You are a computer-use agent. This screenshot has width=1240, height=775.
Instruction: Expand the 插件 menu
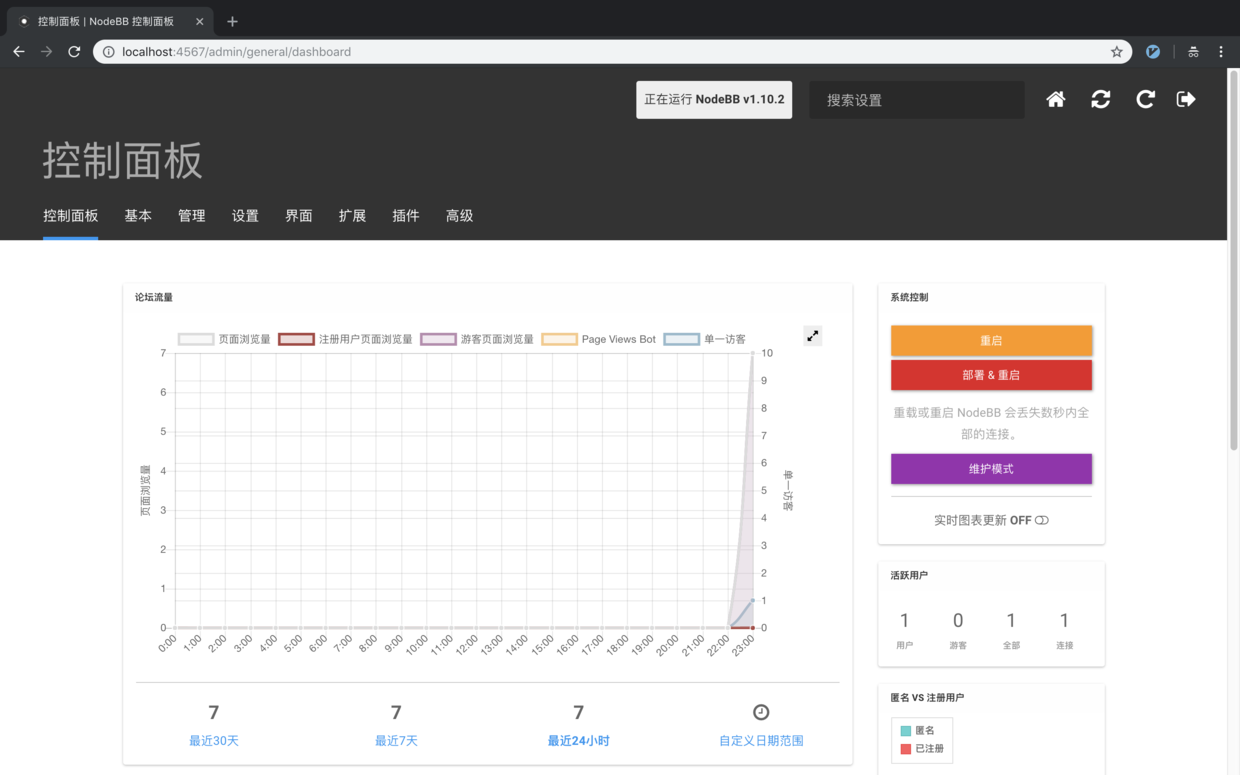click(406, 216)
